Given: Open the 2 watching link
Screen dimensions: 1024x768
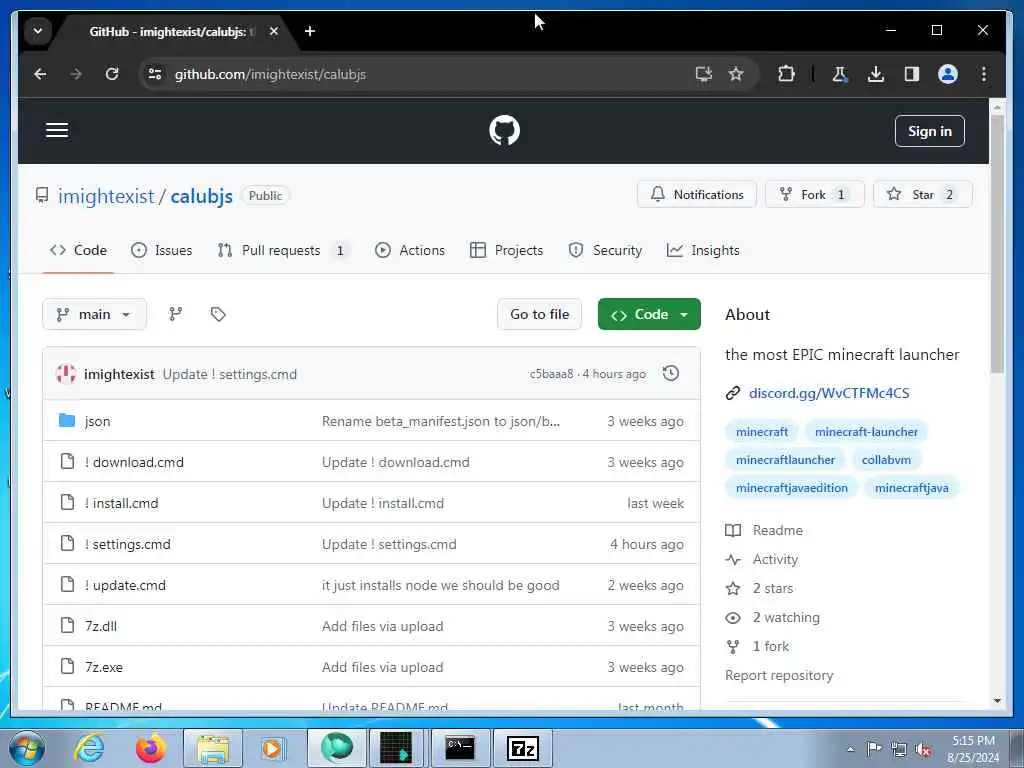Looking at the screenshot, I should [x=786, y=617].
